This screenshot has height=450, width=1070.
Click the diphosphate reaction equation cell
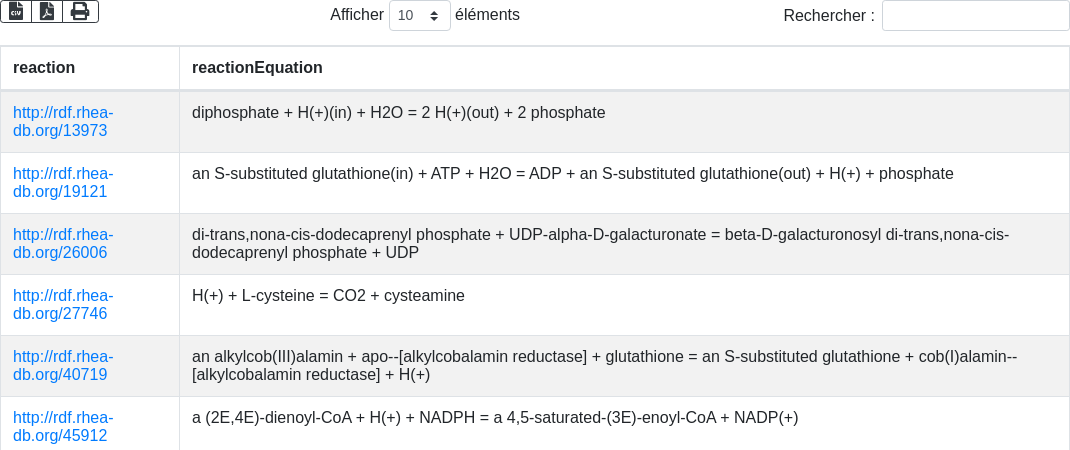point(398,113)
